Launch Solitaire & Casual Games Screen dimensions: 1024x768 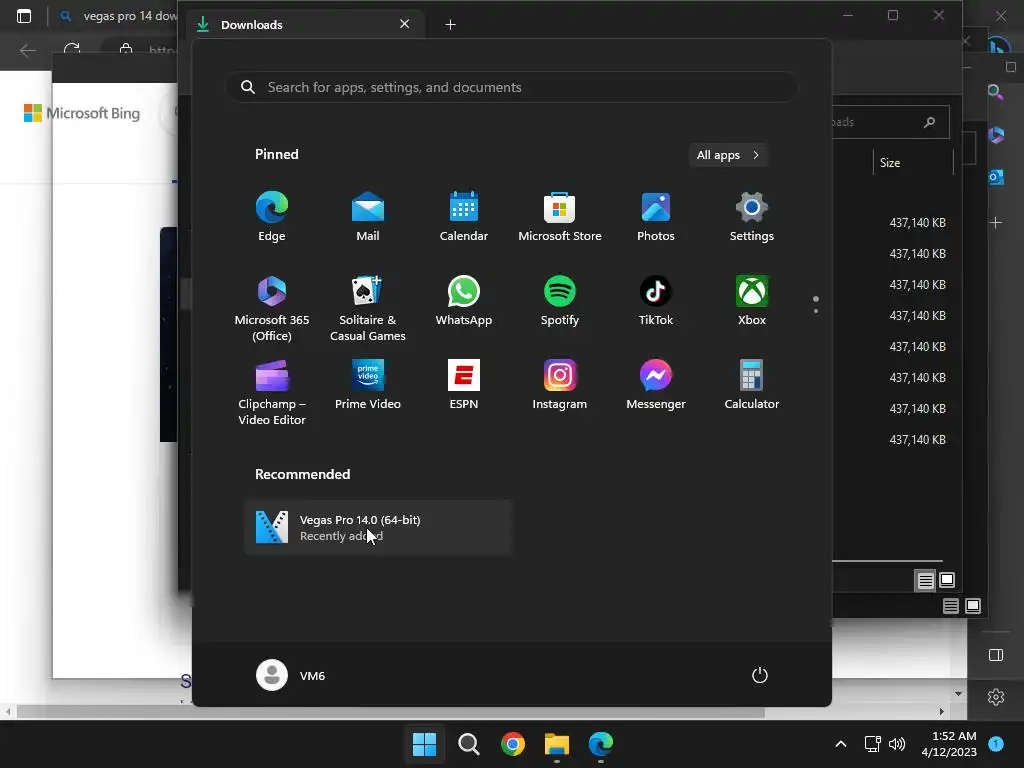368,308
